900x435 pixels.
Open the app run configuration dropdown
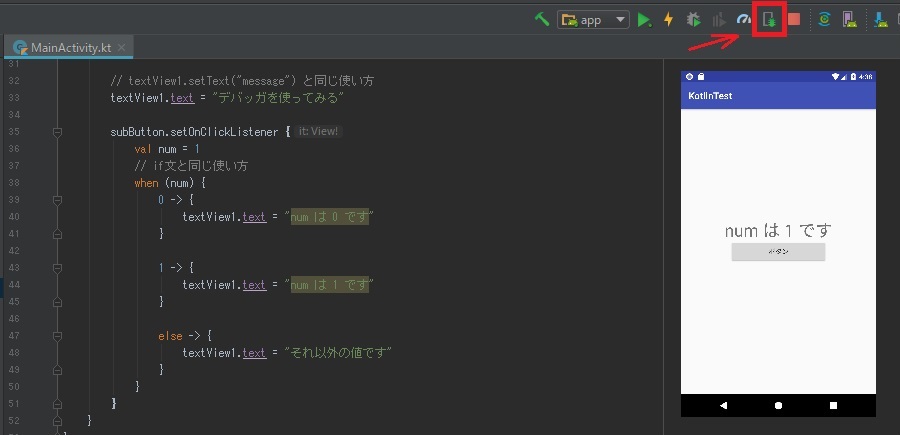[x=593, y=20]
